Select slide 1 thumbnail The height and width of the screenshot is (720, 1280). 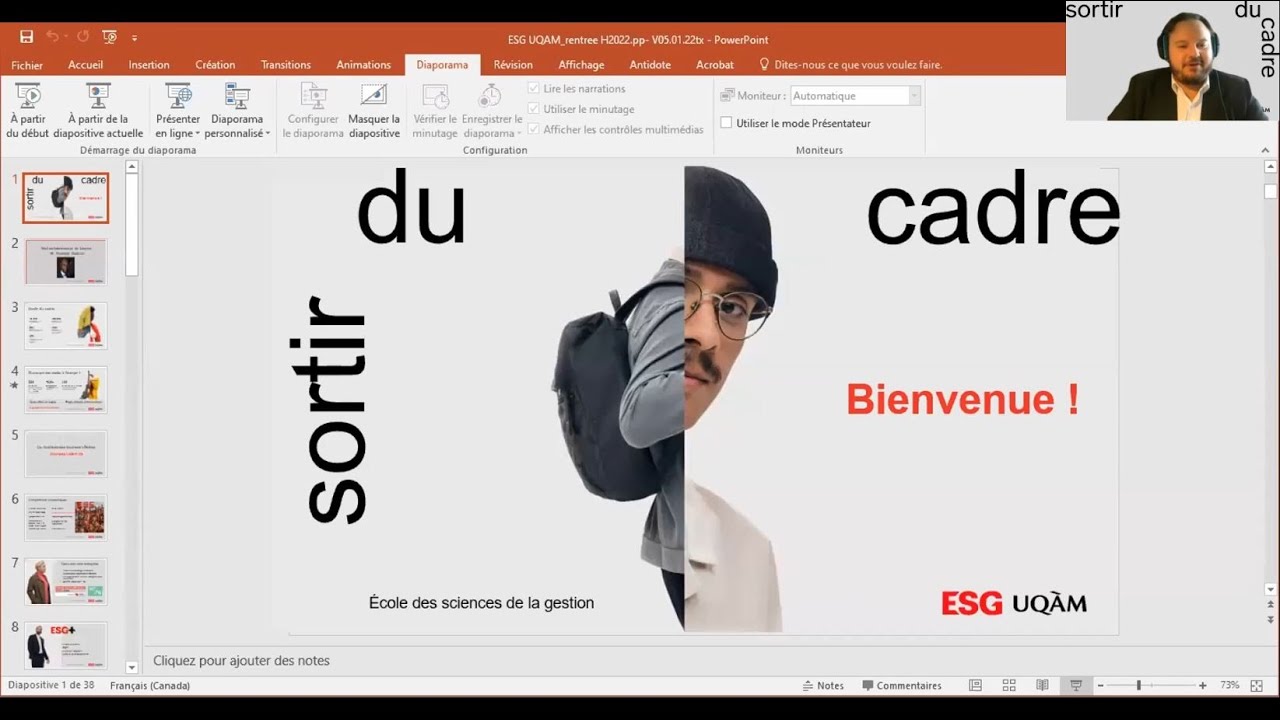tap(66, 198)
